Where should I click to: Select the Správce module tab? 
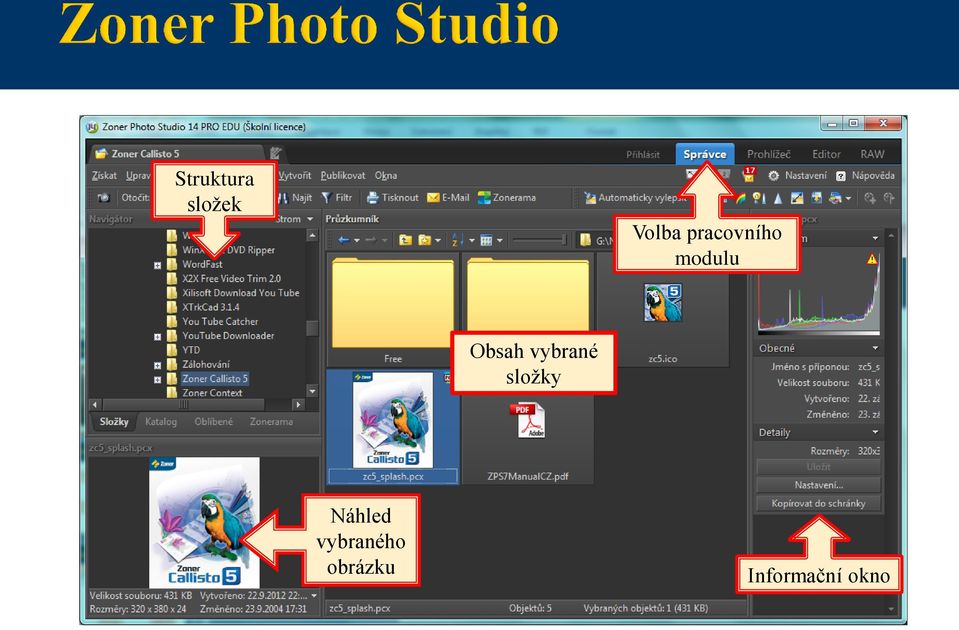[705, 154]
